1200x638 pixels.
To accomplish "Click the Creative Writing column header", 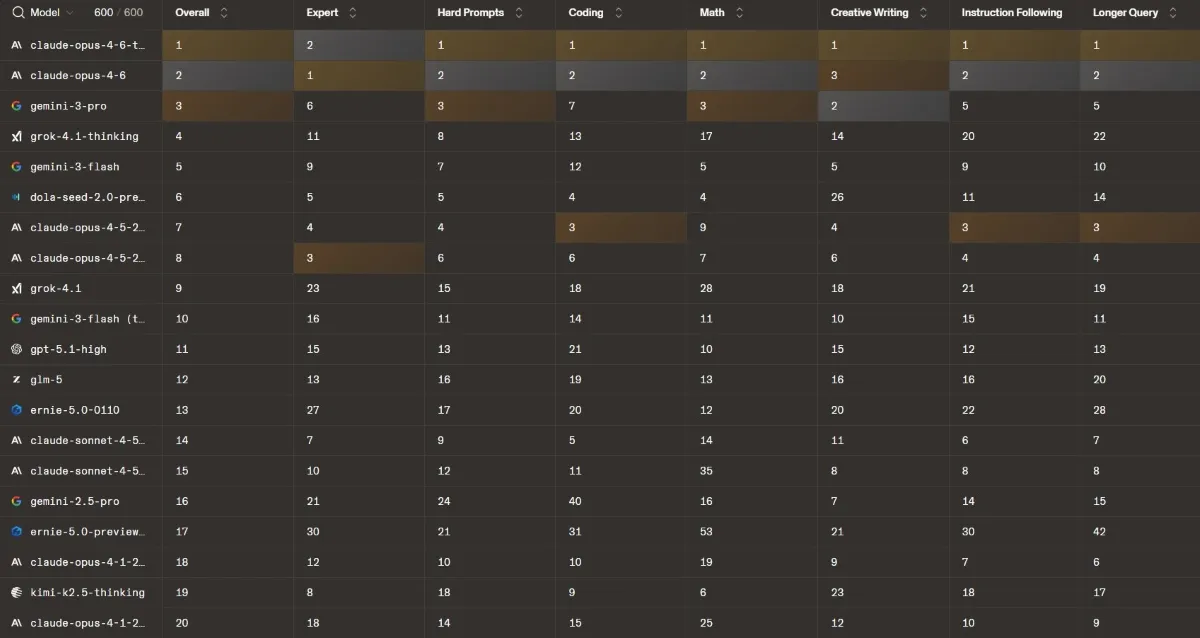I will click(x=869, y=13).
